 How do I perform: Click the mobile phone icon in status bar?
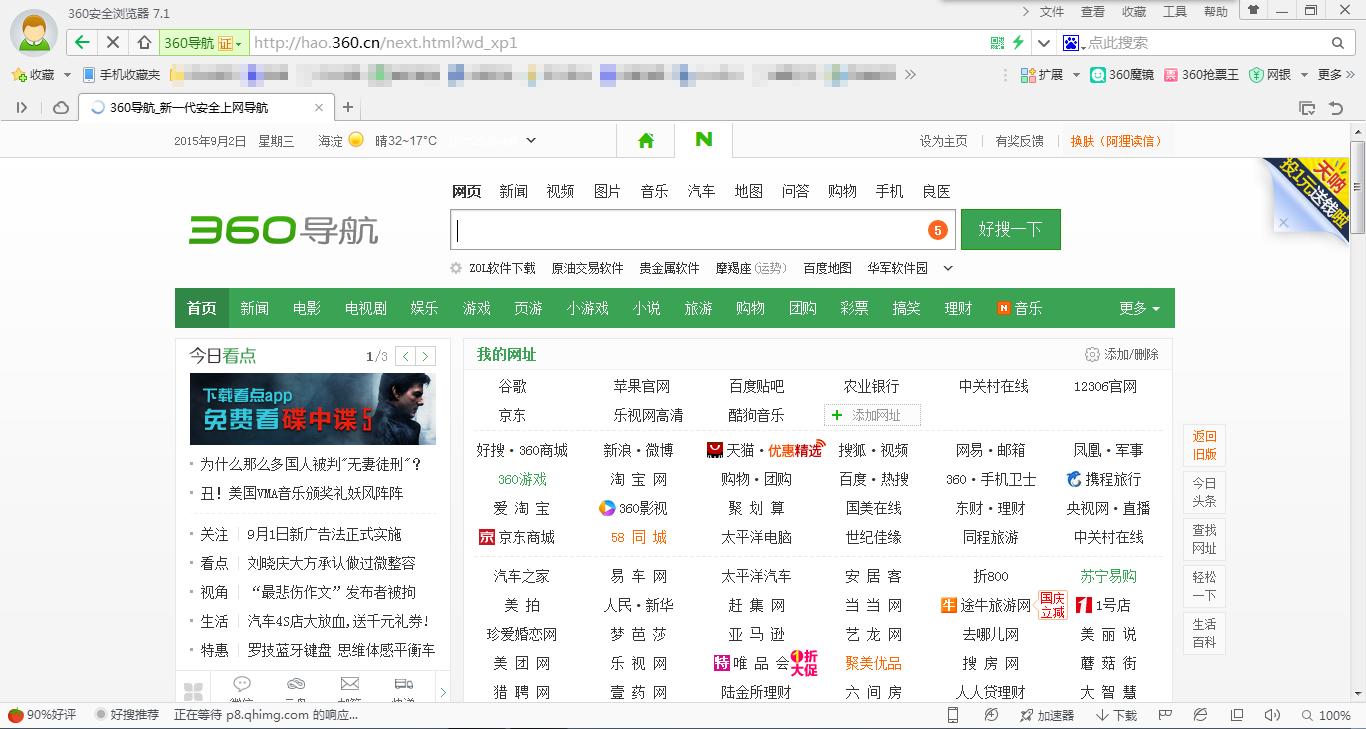[953, 715]
